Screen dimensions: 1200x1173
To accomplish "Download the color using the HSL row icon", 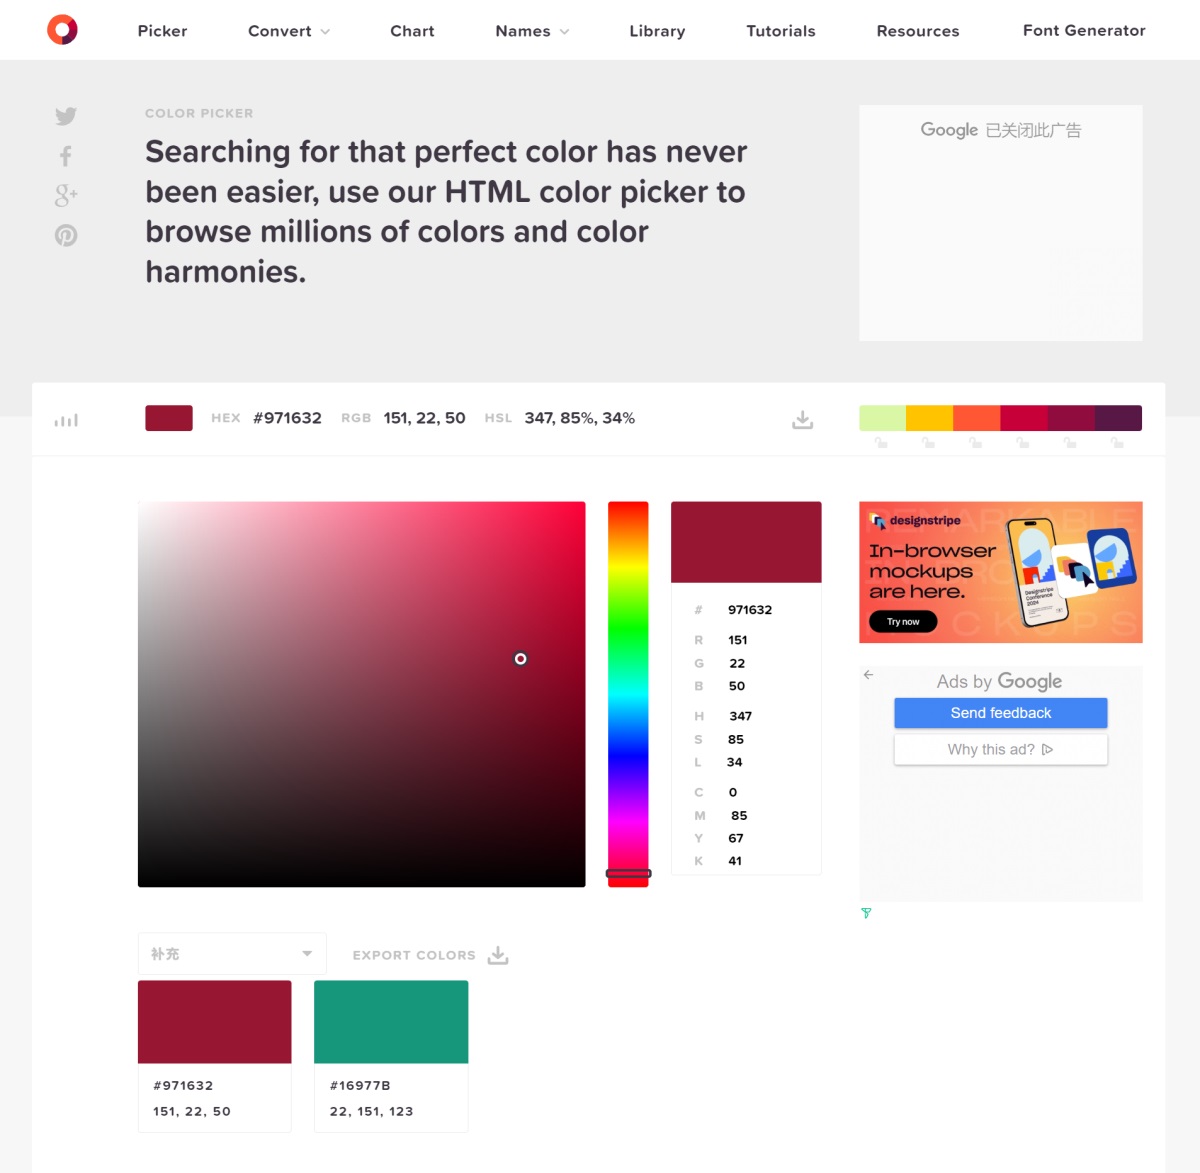I will pyautogui.click(x=802, y=420).
